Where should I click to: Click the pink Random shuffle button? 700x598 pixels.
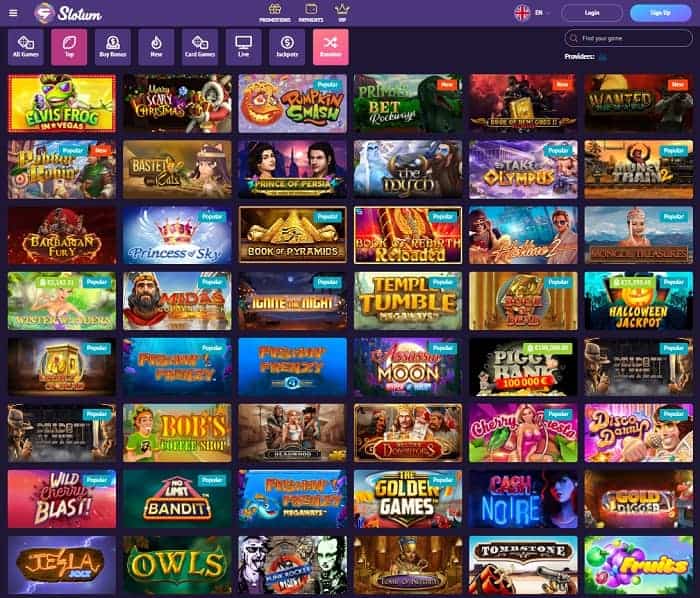(331, 47)
